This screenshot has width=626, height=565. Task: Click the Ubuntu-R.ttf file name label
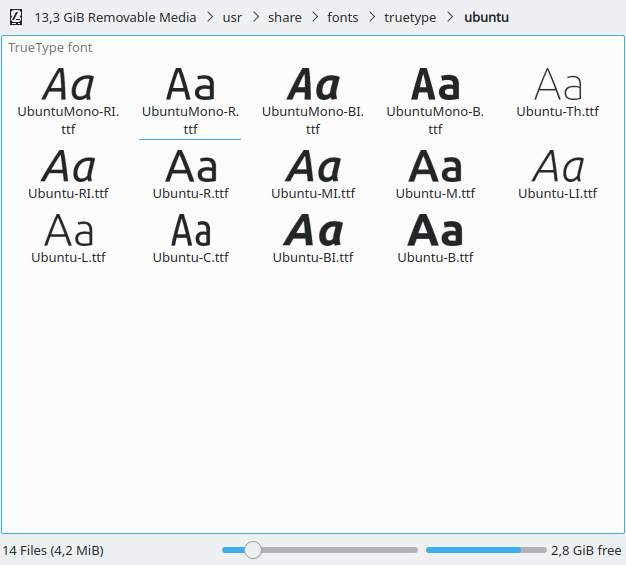coord(191,194)
